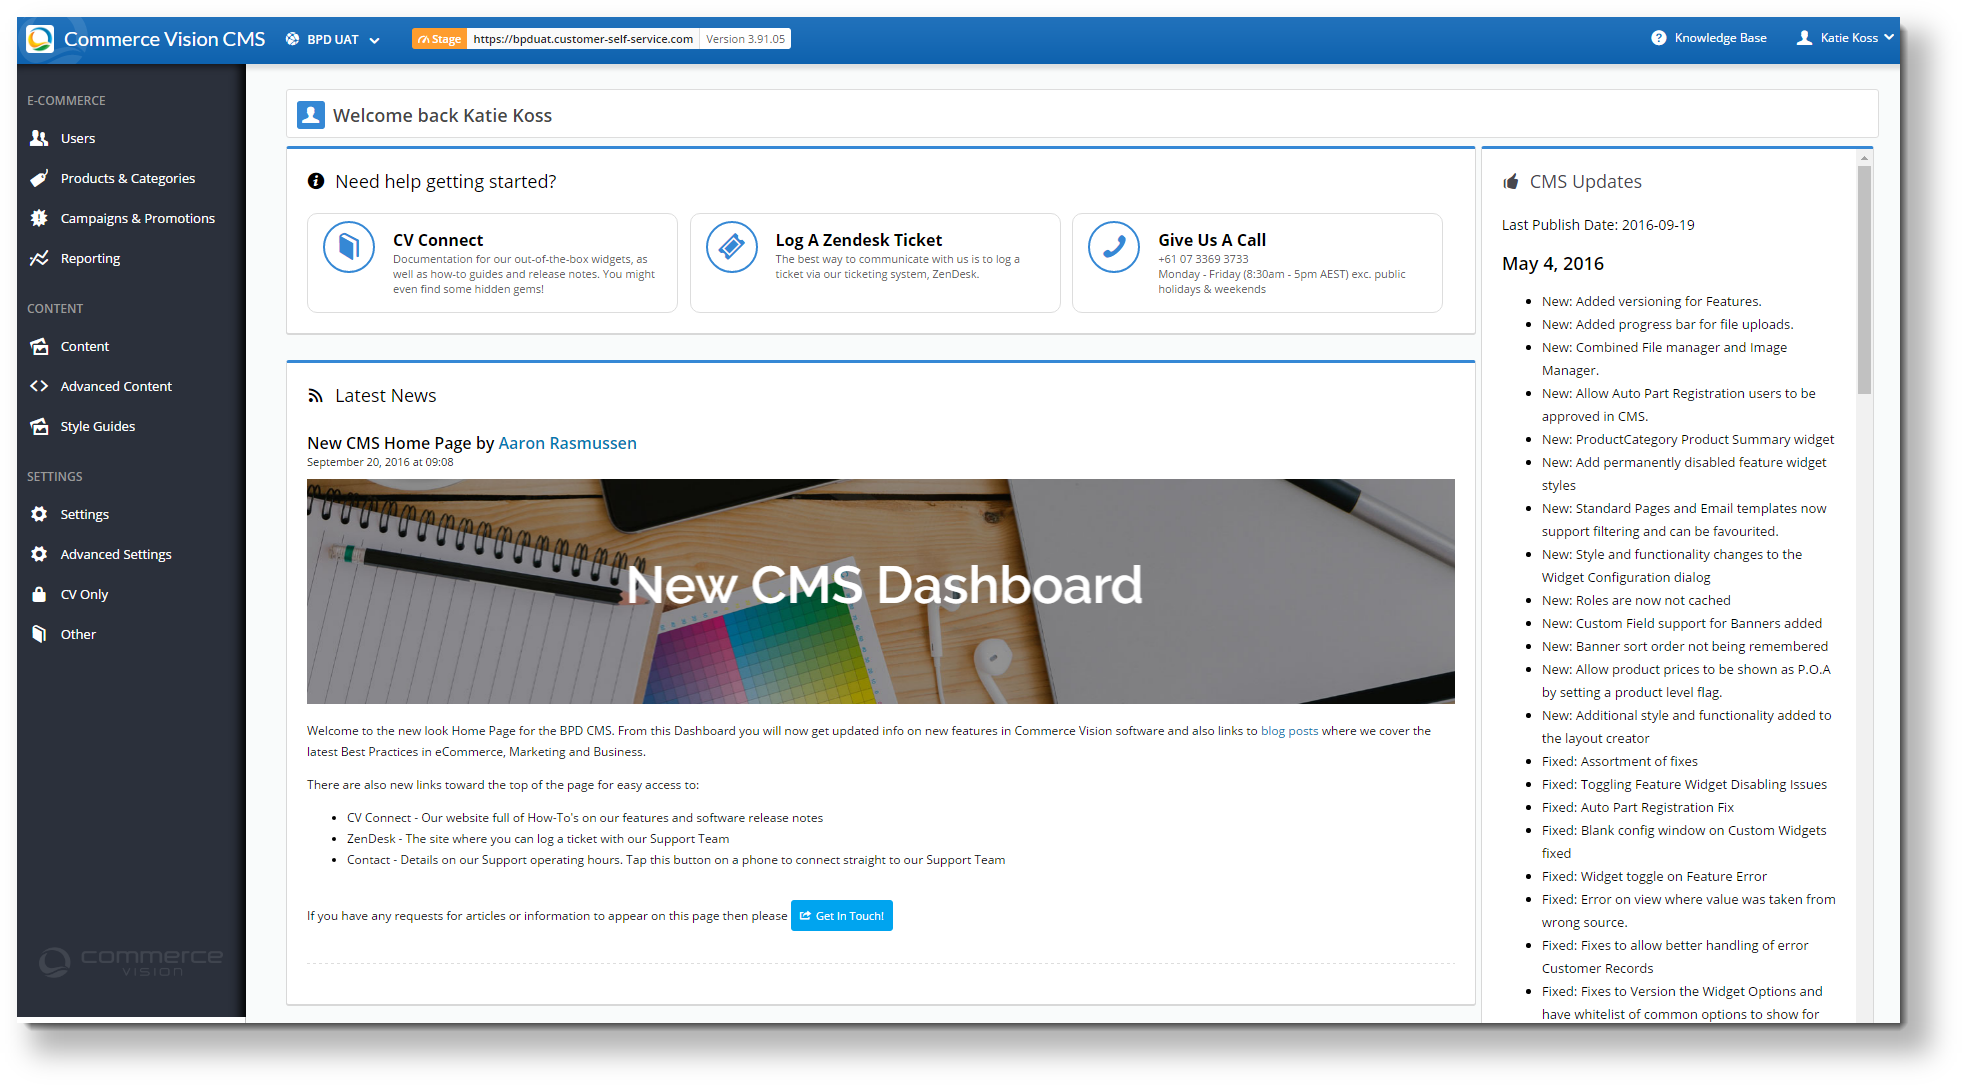Click the thumbs-up icon by CMS Updates
This screenshot has height=1086, width=1963.
(1511, 182)
